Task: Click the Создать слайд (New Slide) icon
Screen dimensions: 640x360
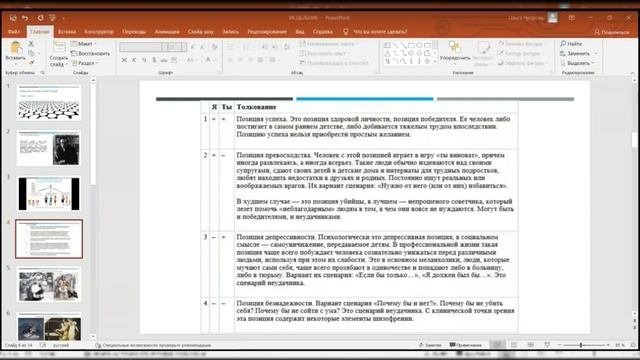Action: click(x=59, y=47)
